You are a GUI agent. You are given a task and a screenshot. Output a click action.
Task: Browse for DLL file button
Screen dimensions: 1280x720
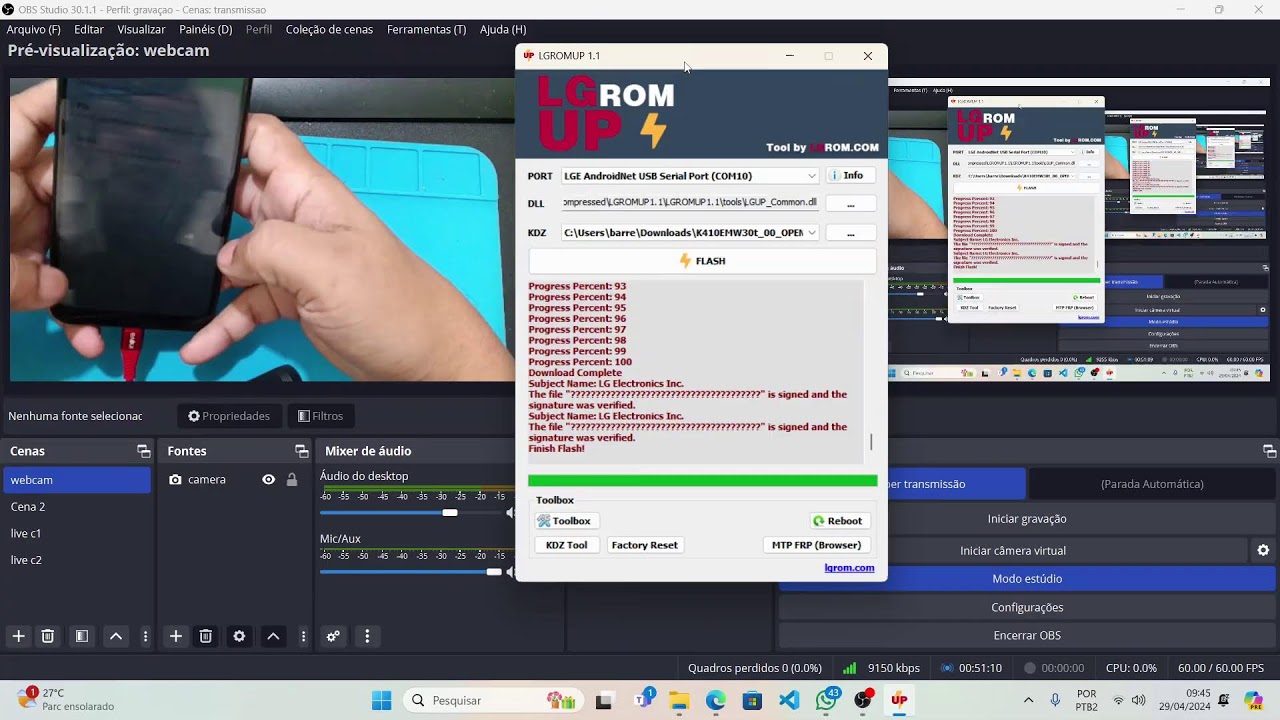coord(851,204)
